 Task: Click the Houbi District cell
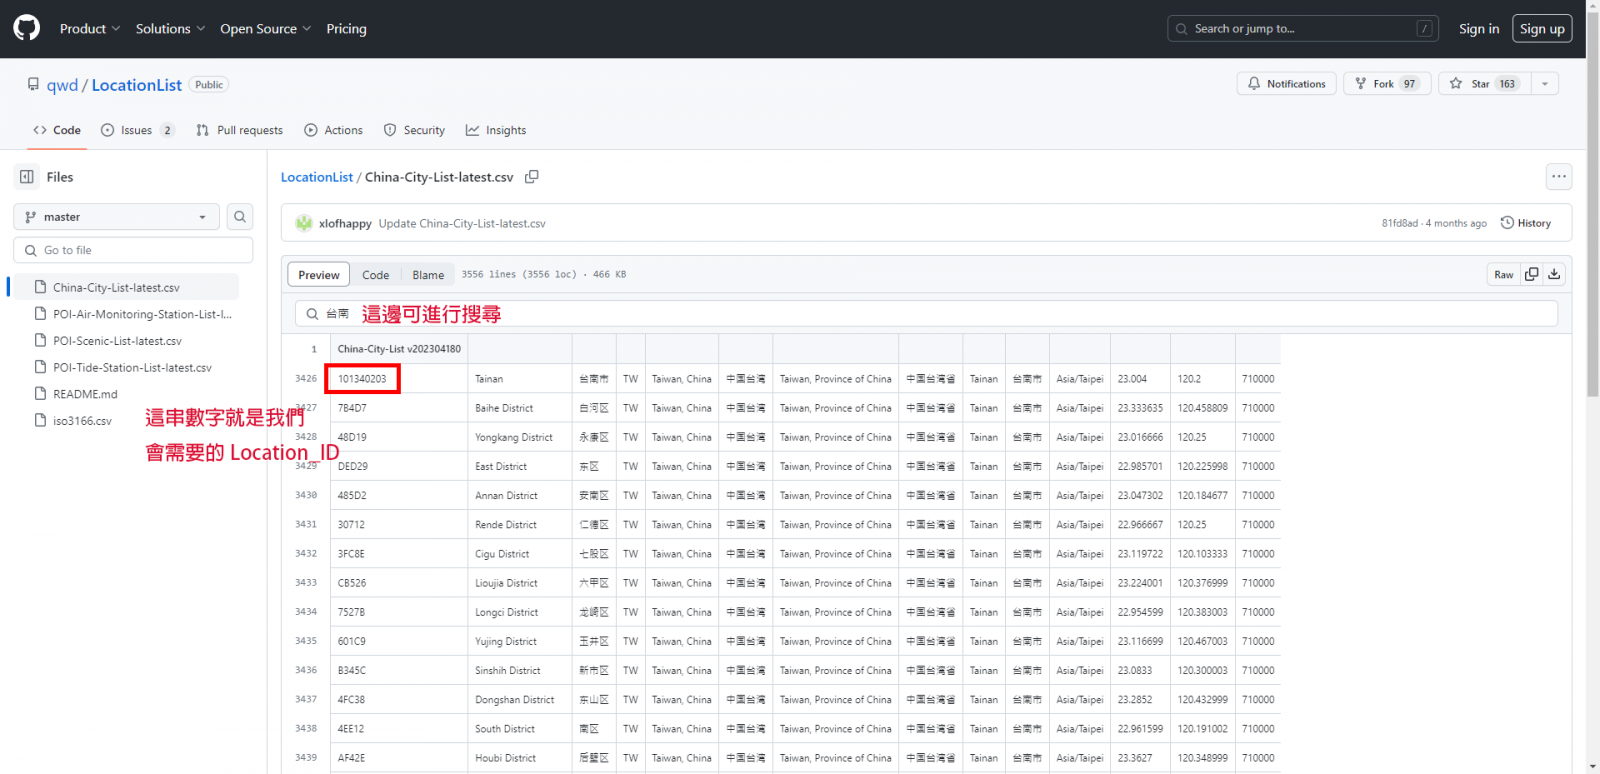click(x=520, y=757)
